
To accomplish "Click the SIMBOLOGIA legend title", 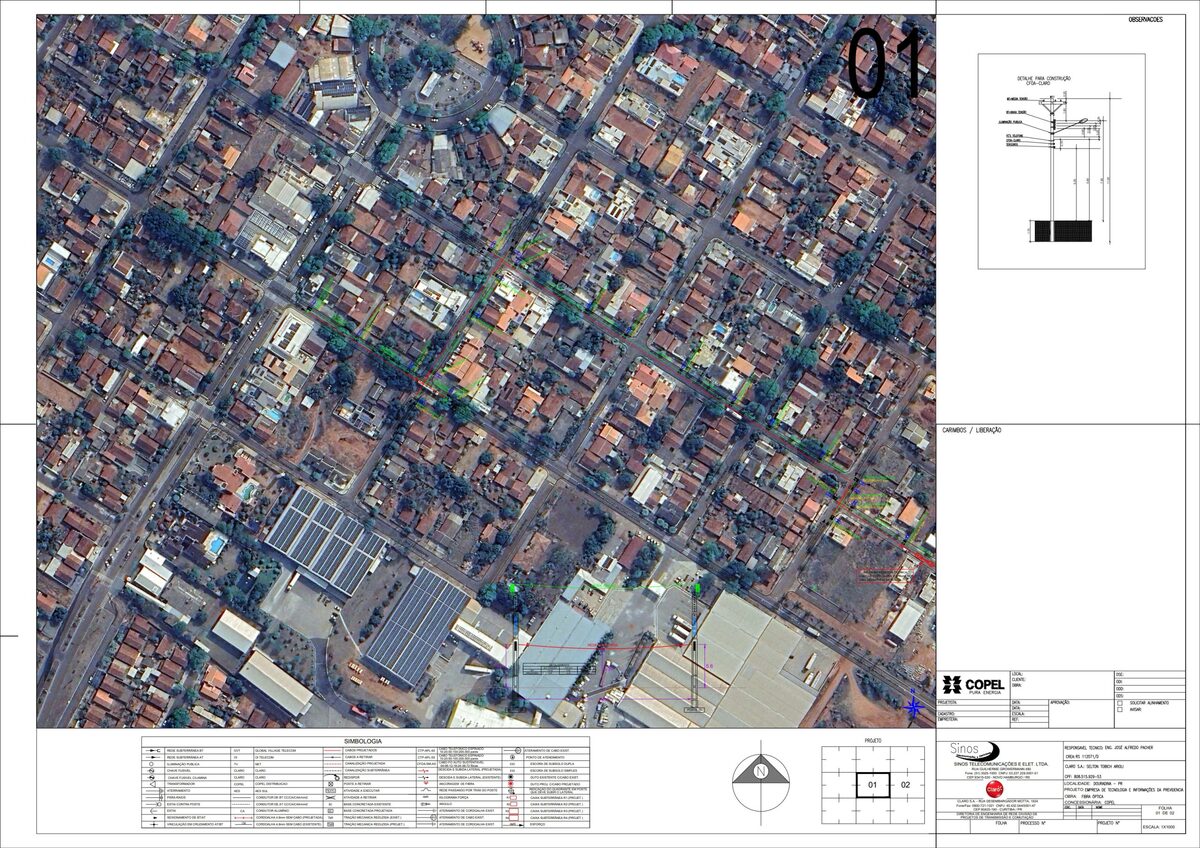I will click(363, 741).
